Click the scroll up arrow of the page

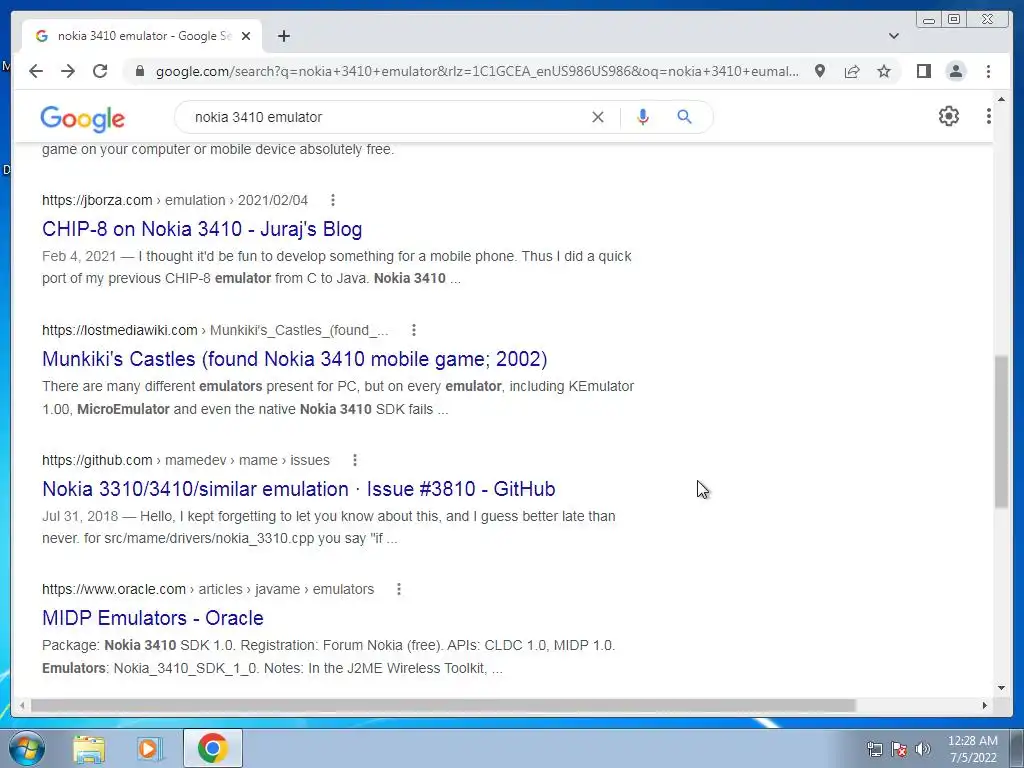[1001, 99]
